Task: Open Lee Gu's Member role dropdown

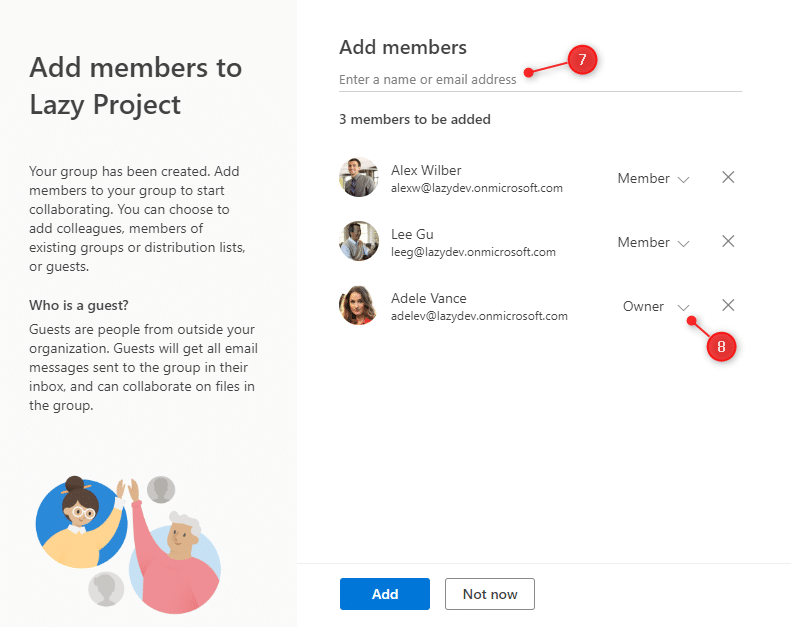Action: tap(653, 243)
